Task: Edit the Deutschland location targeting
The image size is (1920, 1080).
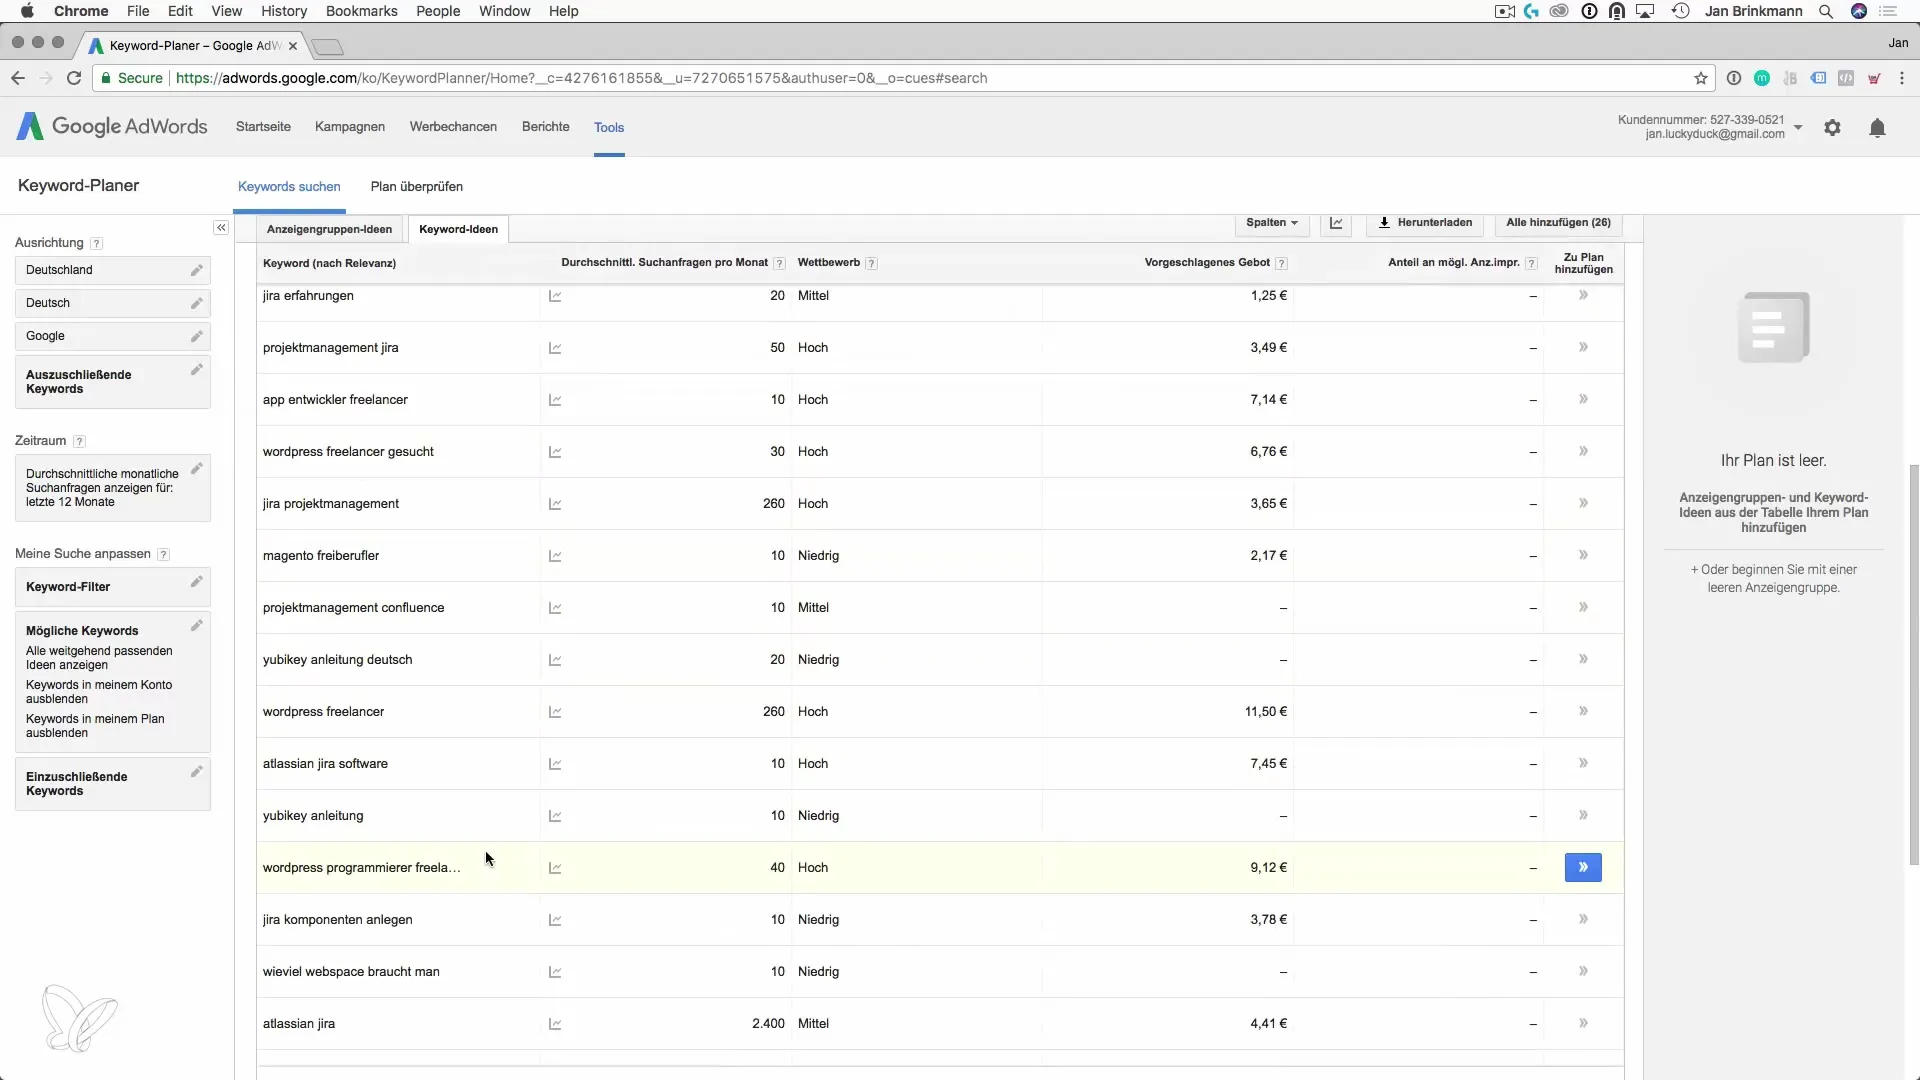Action: pos(197,270)
